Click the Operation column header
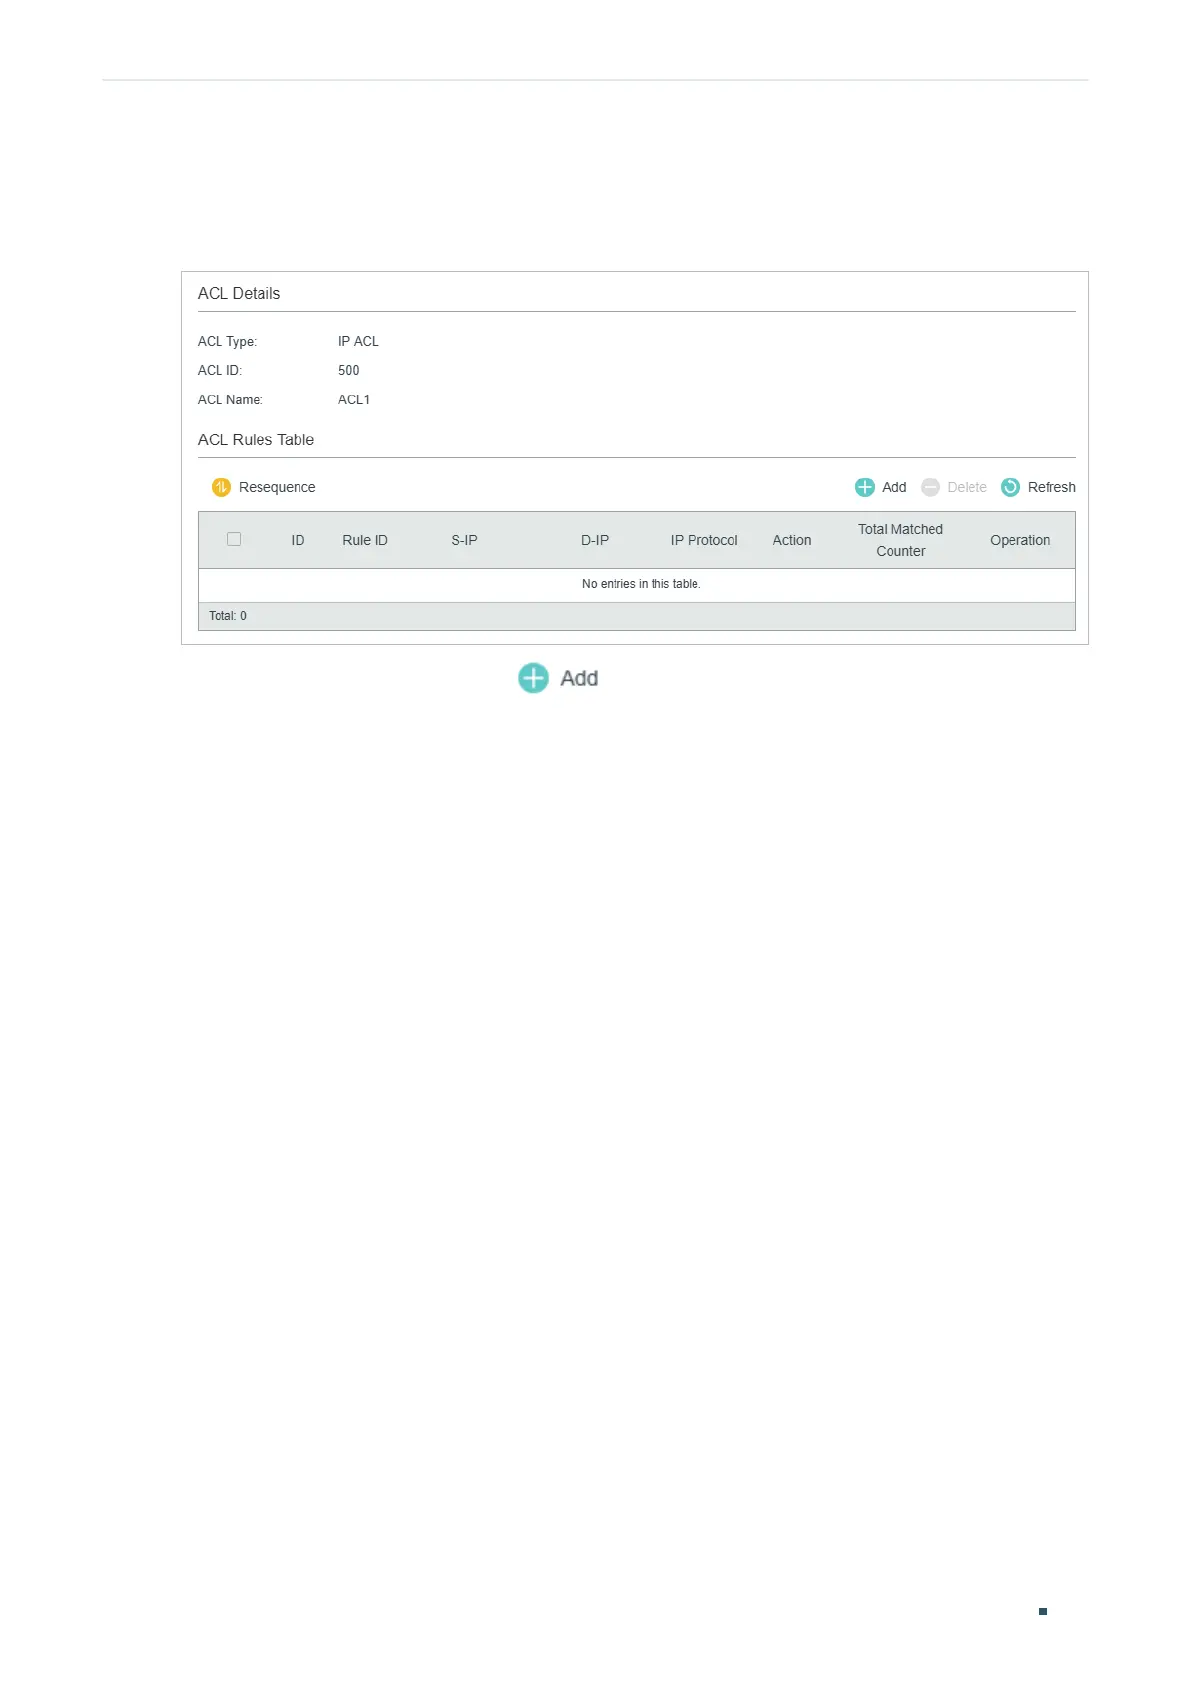The width and height of the screenshot is (1191, 1684). 1020,540
